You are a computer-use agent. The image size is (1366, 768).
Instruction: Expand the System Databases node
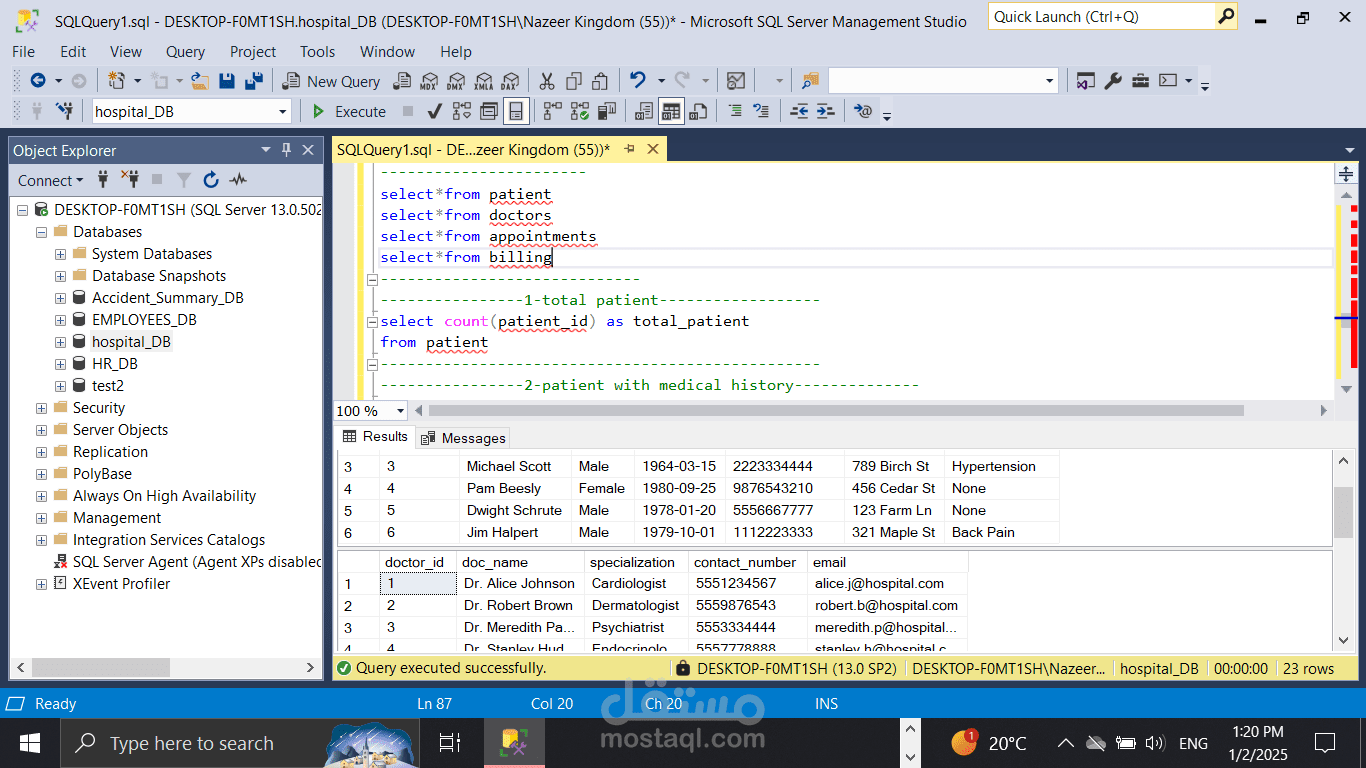60,254
